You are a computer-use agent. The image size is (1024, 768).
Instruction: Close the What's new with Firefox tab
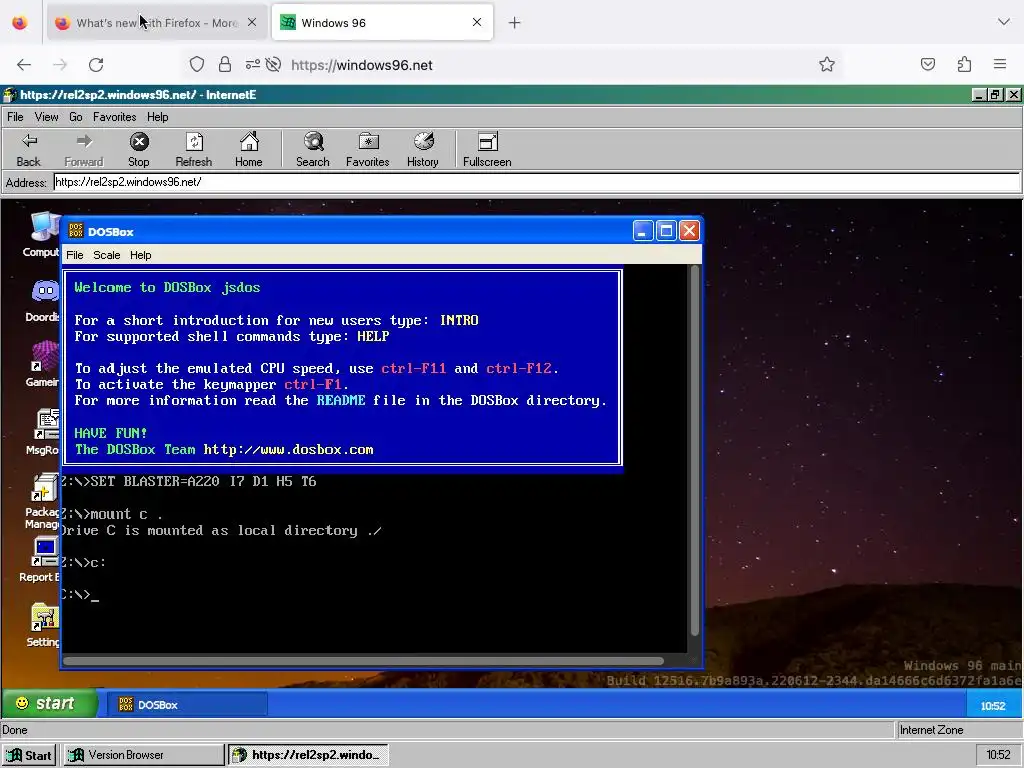[x=252, y=22]
